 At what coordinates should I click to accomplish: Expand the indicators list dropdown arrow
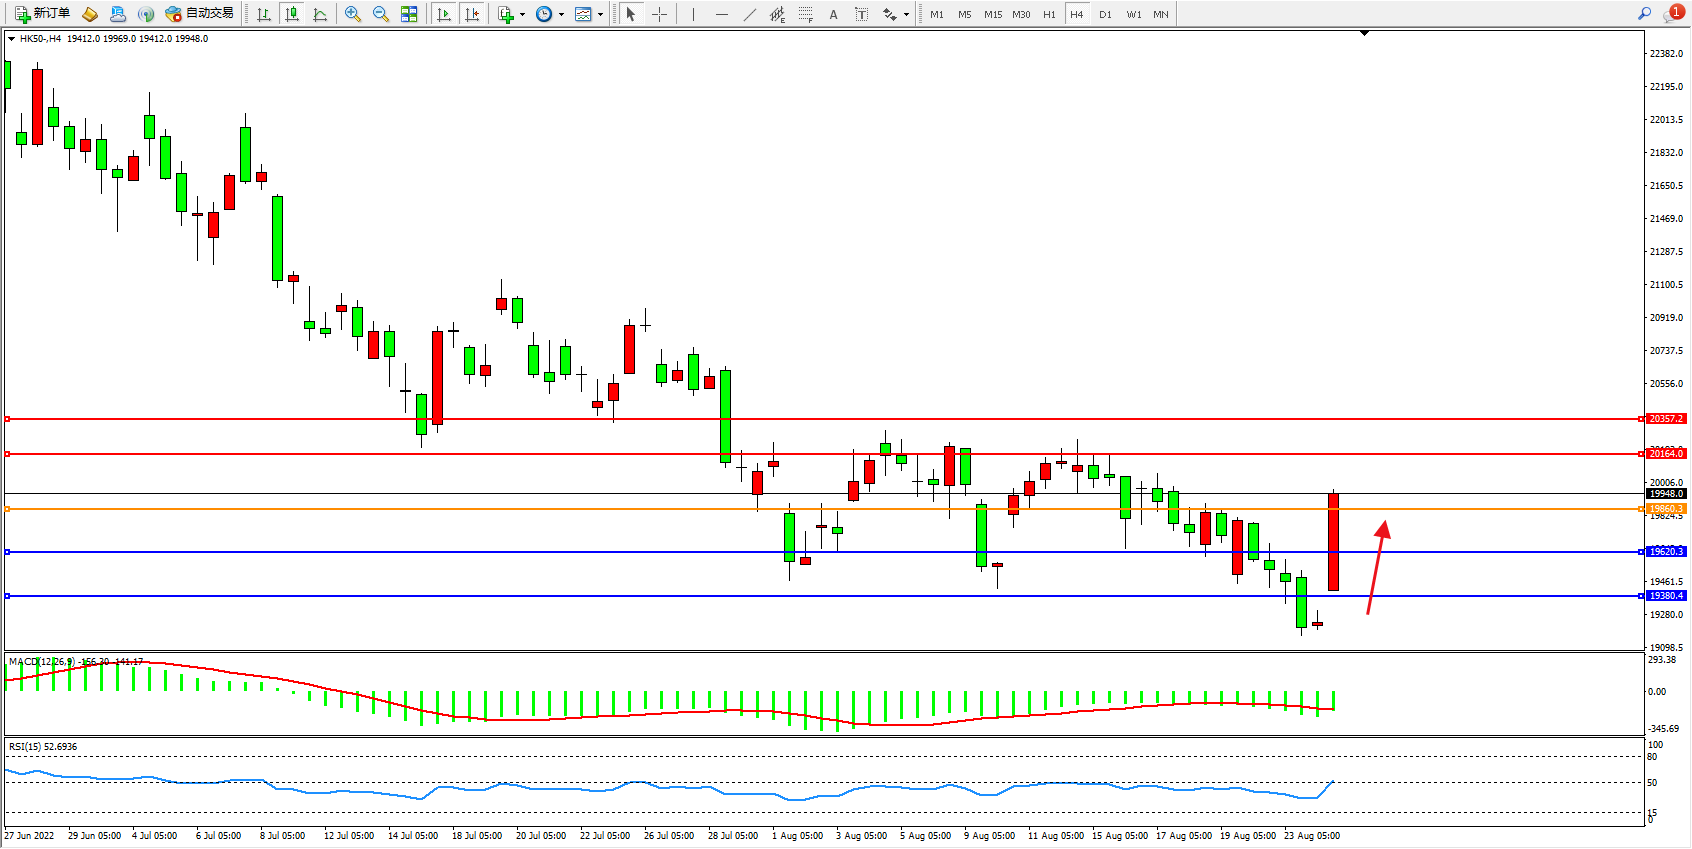click(x=522, y=14)
